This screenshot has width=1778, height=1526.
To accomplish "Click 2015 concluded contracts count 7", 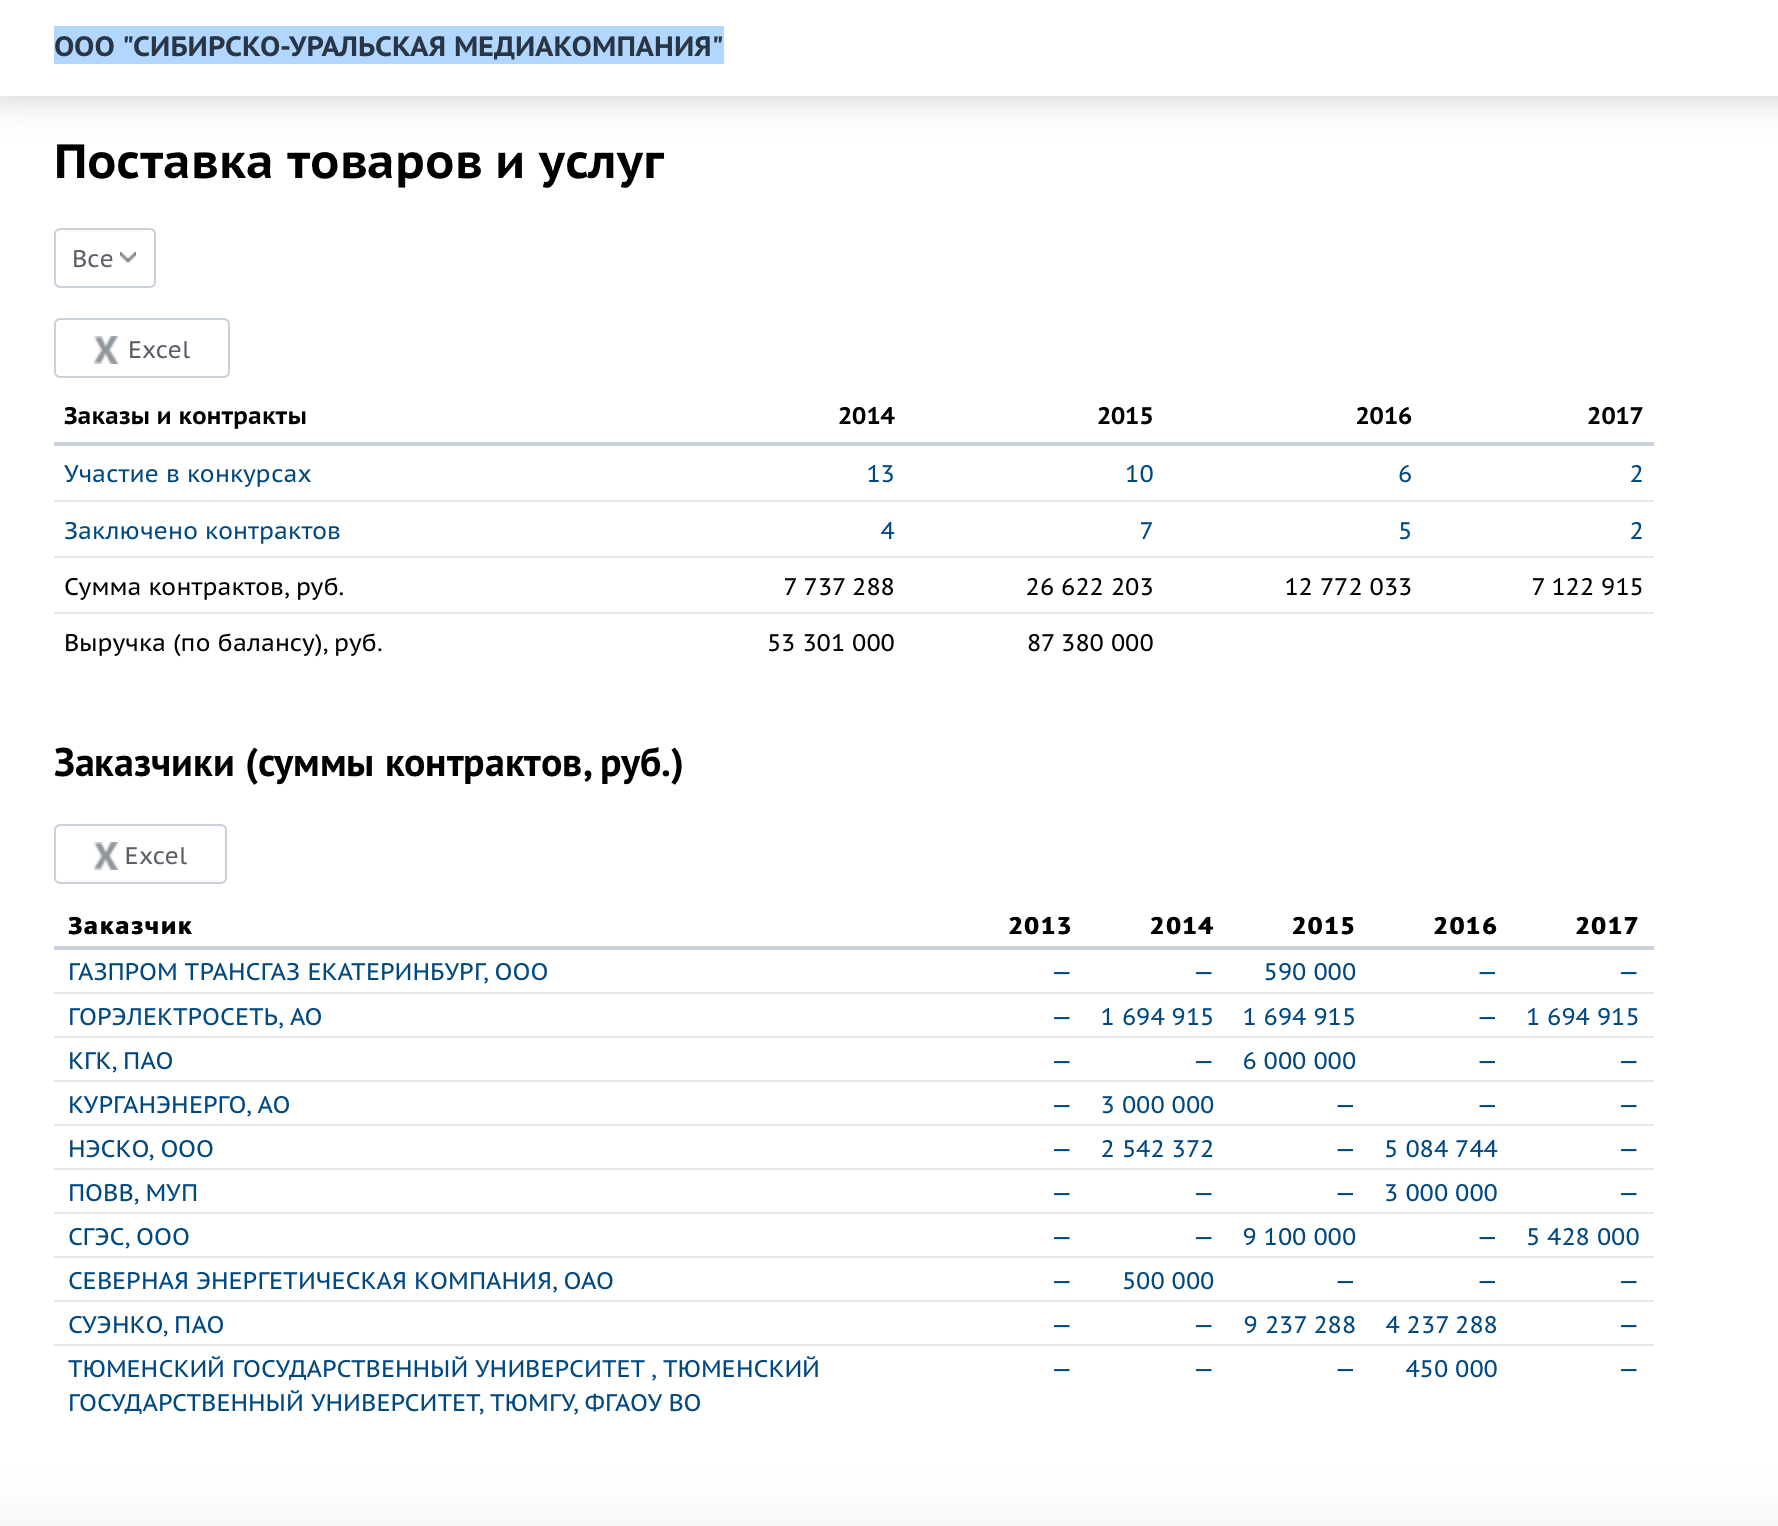I will coord(1145,531).
